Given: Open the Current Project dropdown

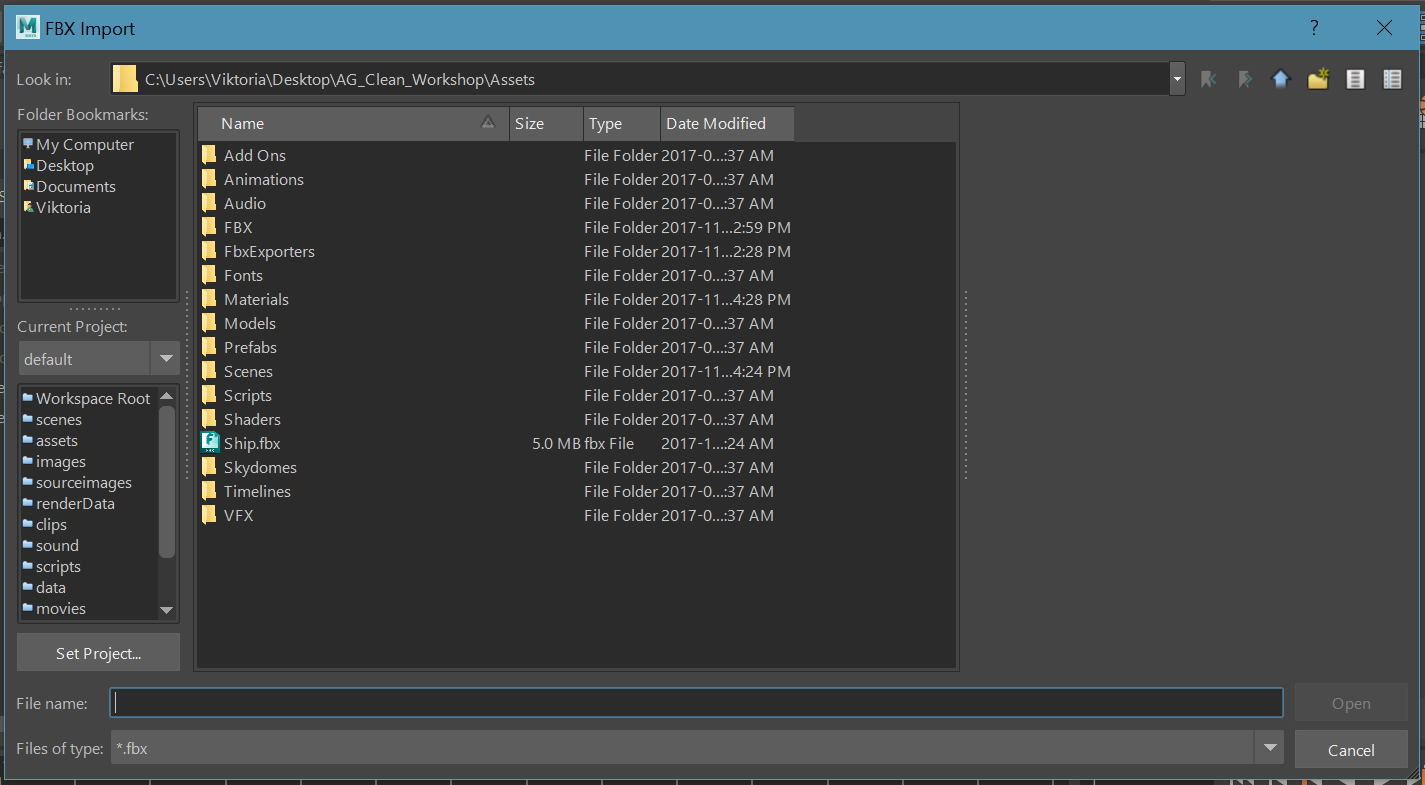Looking at the screenshot, I should point(165,358).
